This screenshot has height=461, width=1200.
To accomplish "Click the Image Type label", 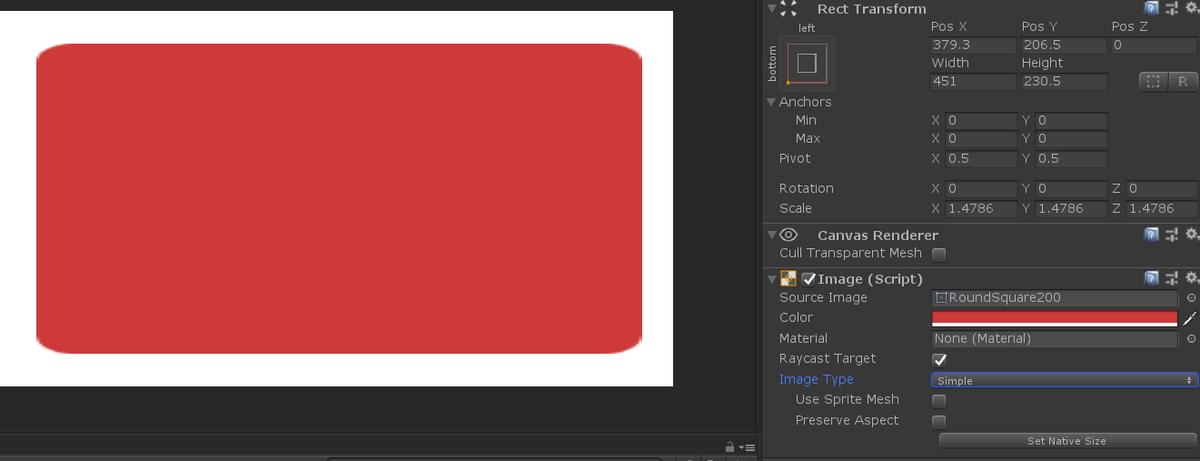I will pos(816,380).
